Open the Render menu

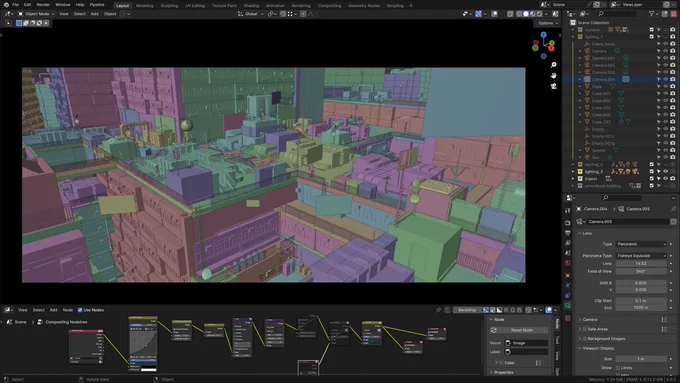click(x=43, y=5)
